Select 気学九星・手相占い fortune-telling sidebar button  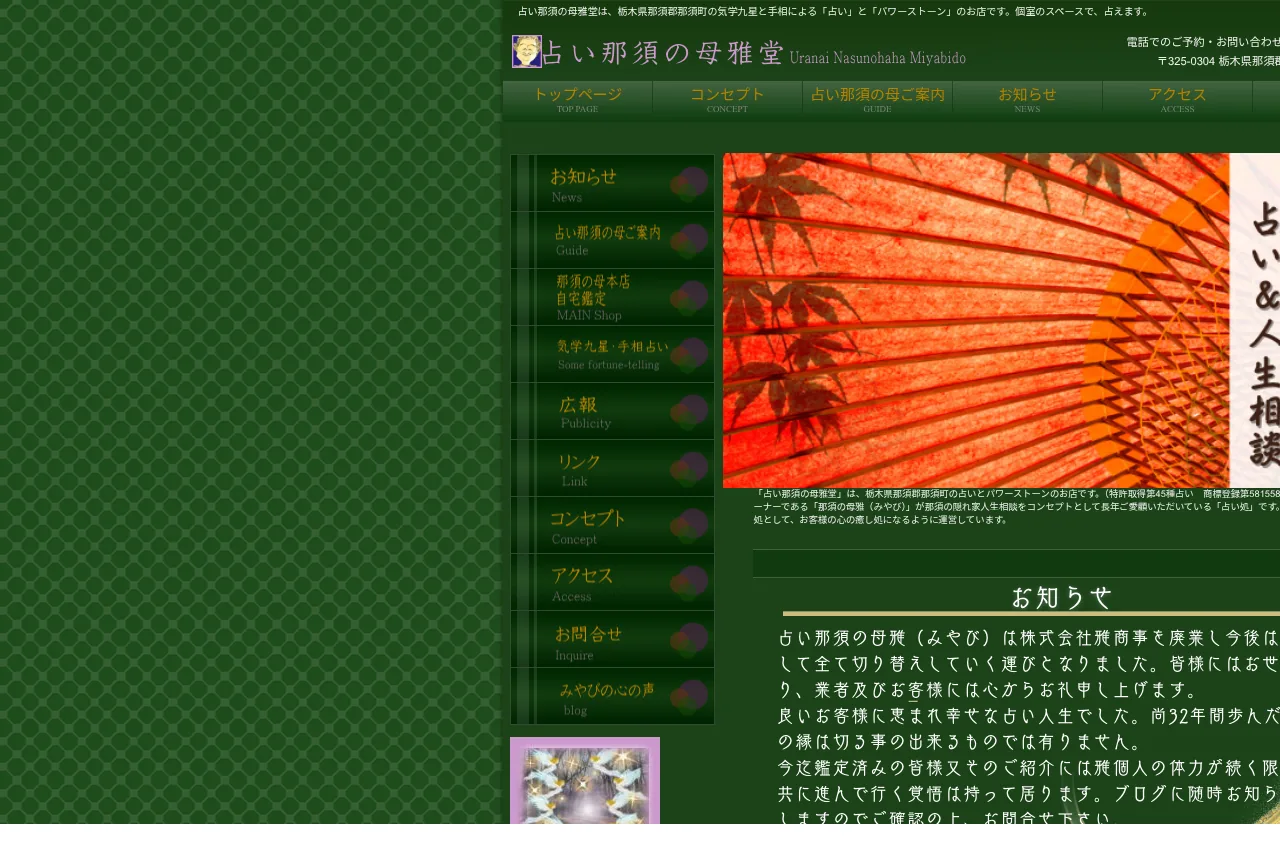pyautogui.click(x=613, y=354)
